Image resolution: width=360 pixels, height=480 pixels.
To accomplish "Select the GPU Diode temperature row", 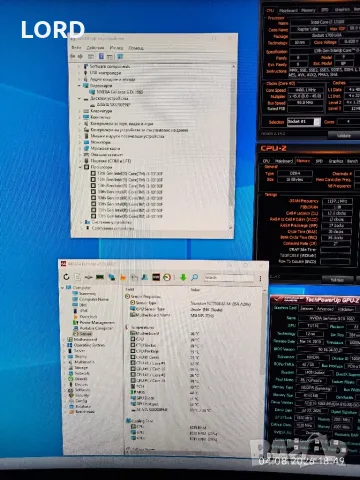I will pos(142,398).
